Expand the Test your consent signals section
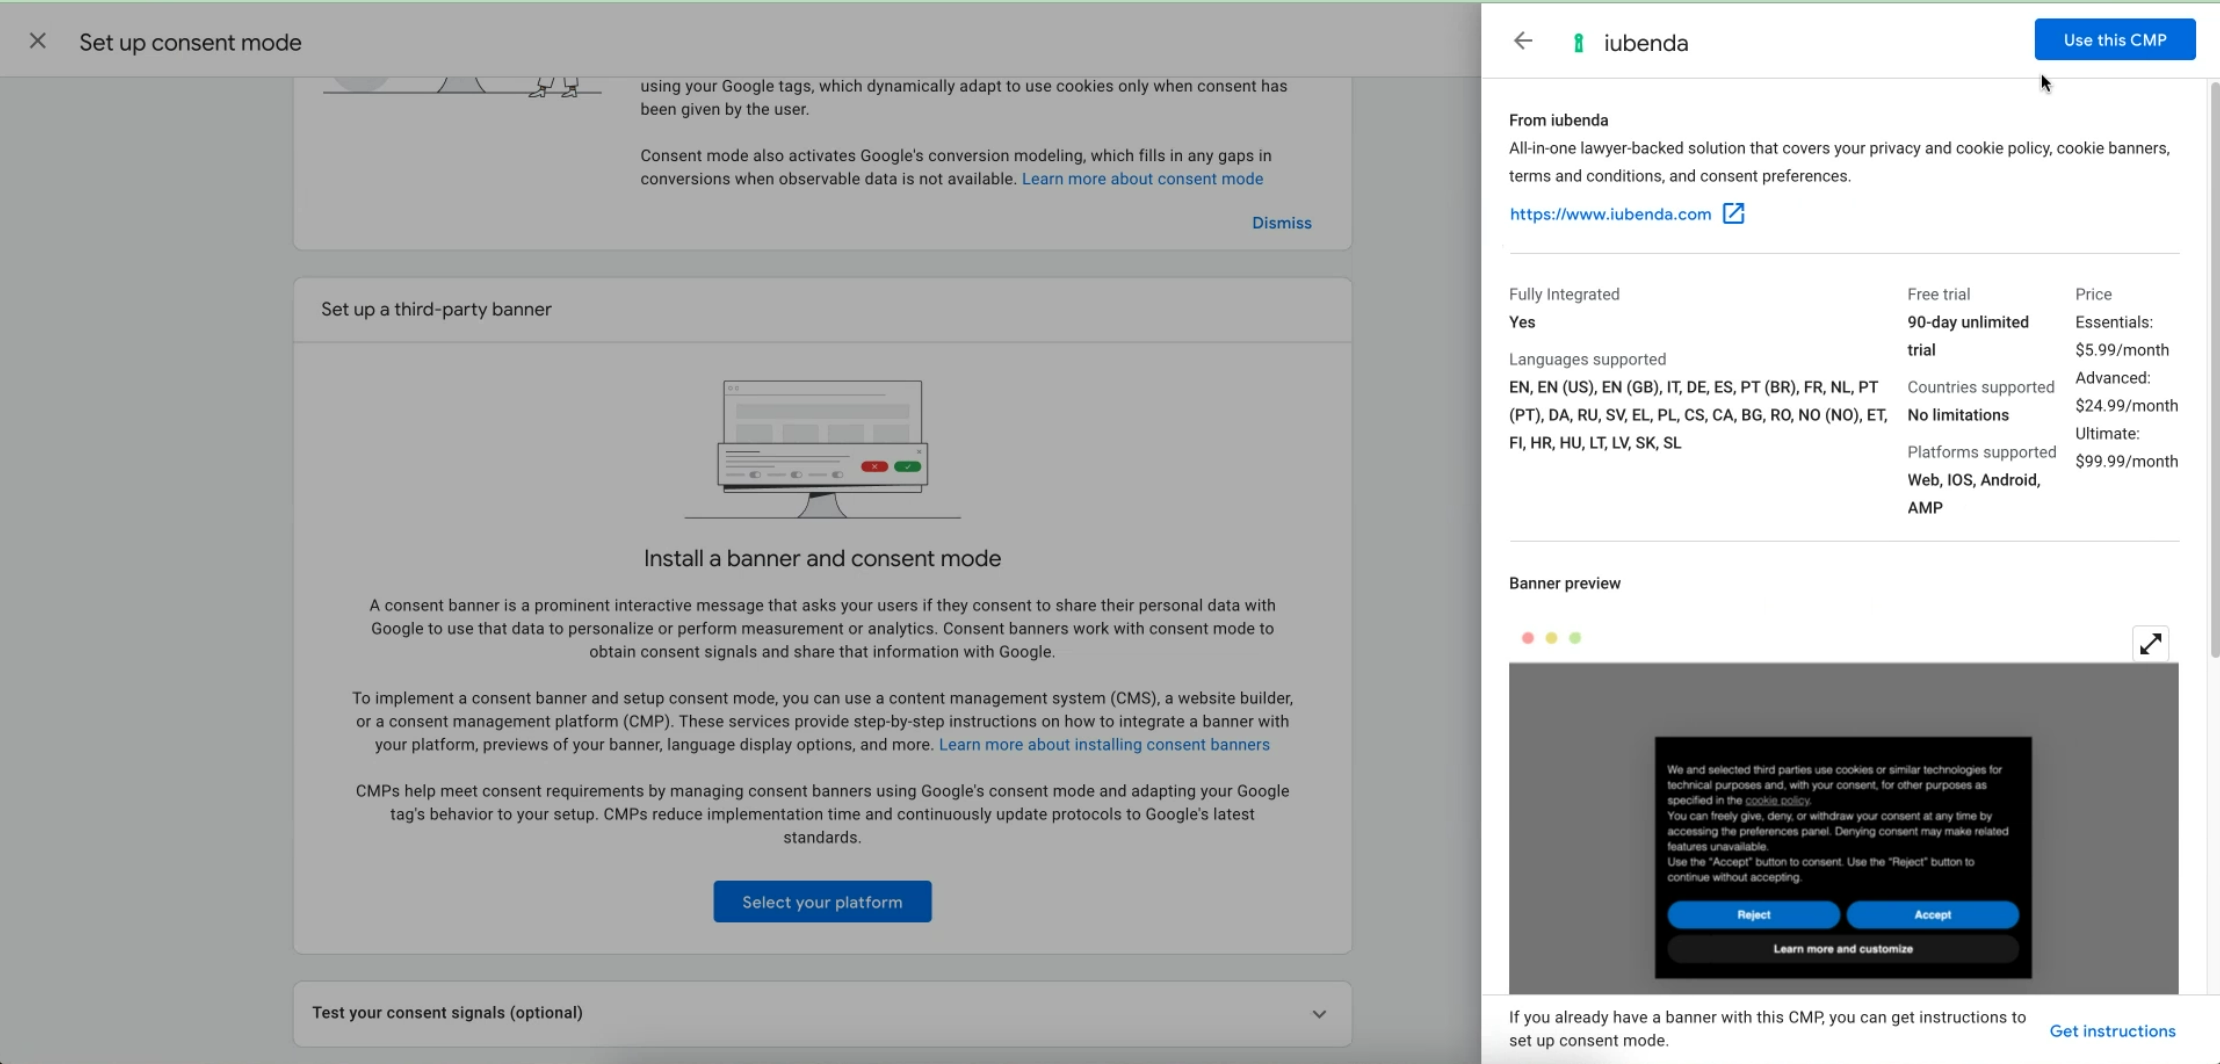This screenshot has height=1064, width=2220. 1317,1013
